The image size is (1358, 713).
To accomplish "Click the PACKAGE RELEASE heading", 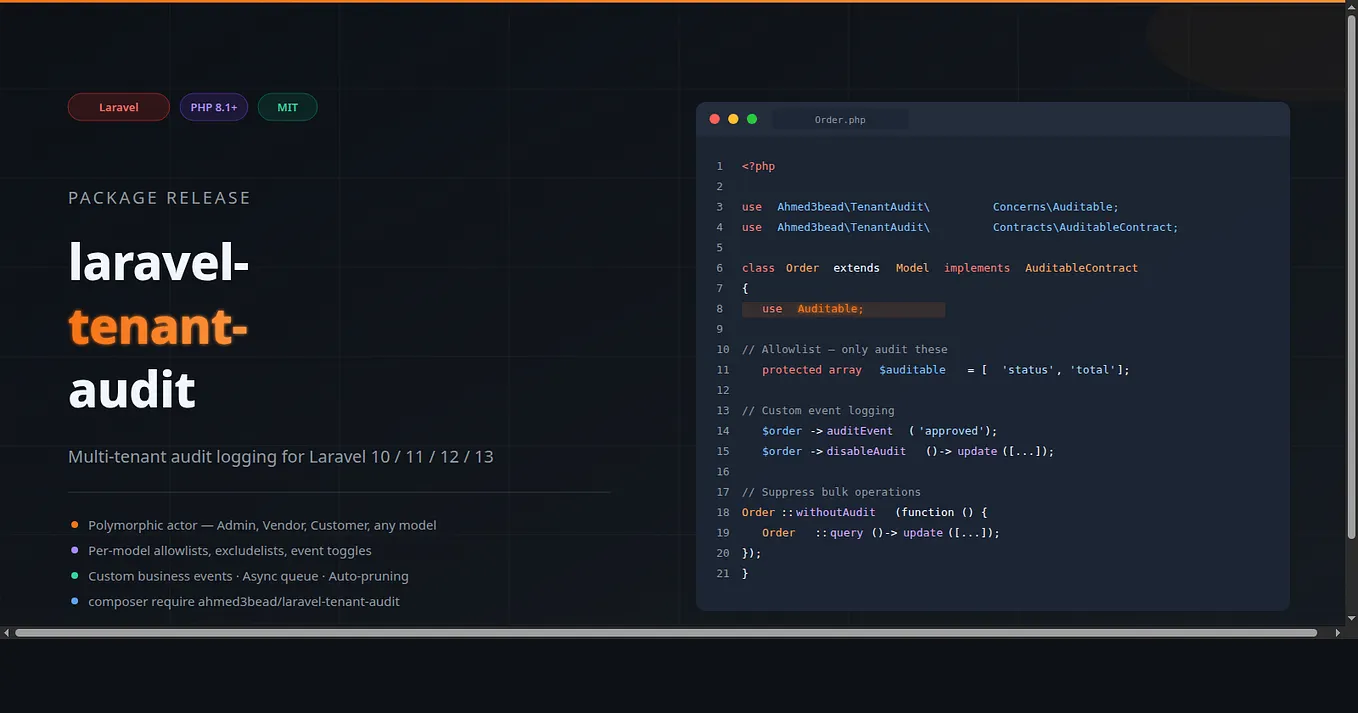I will 159,198.
